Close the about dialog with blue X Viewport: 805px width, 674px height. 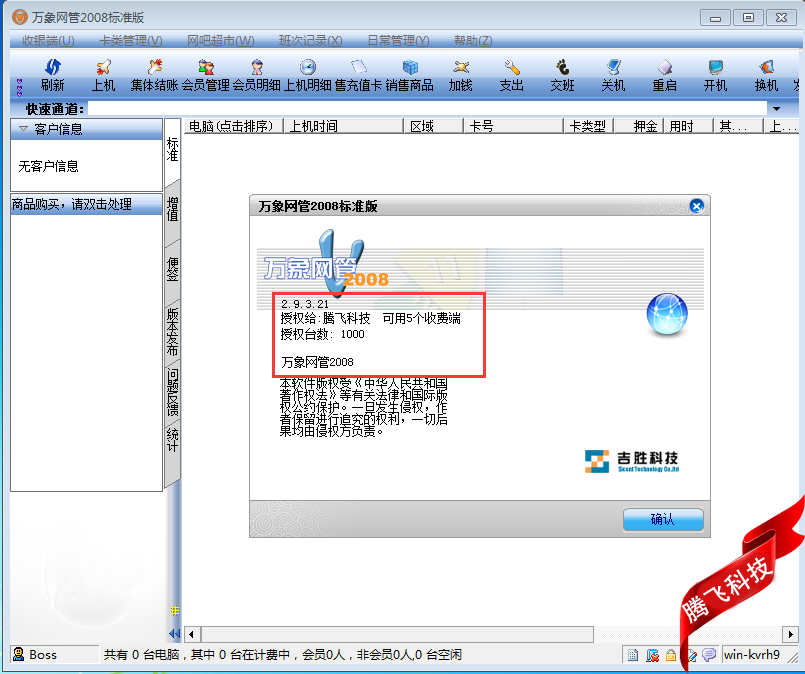pyautogui.click(x=697, y=206)
